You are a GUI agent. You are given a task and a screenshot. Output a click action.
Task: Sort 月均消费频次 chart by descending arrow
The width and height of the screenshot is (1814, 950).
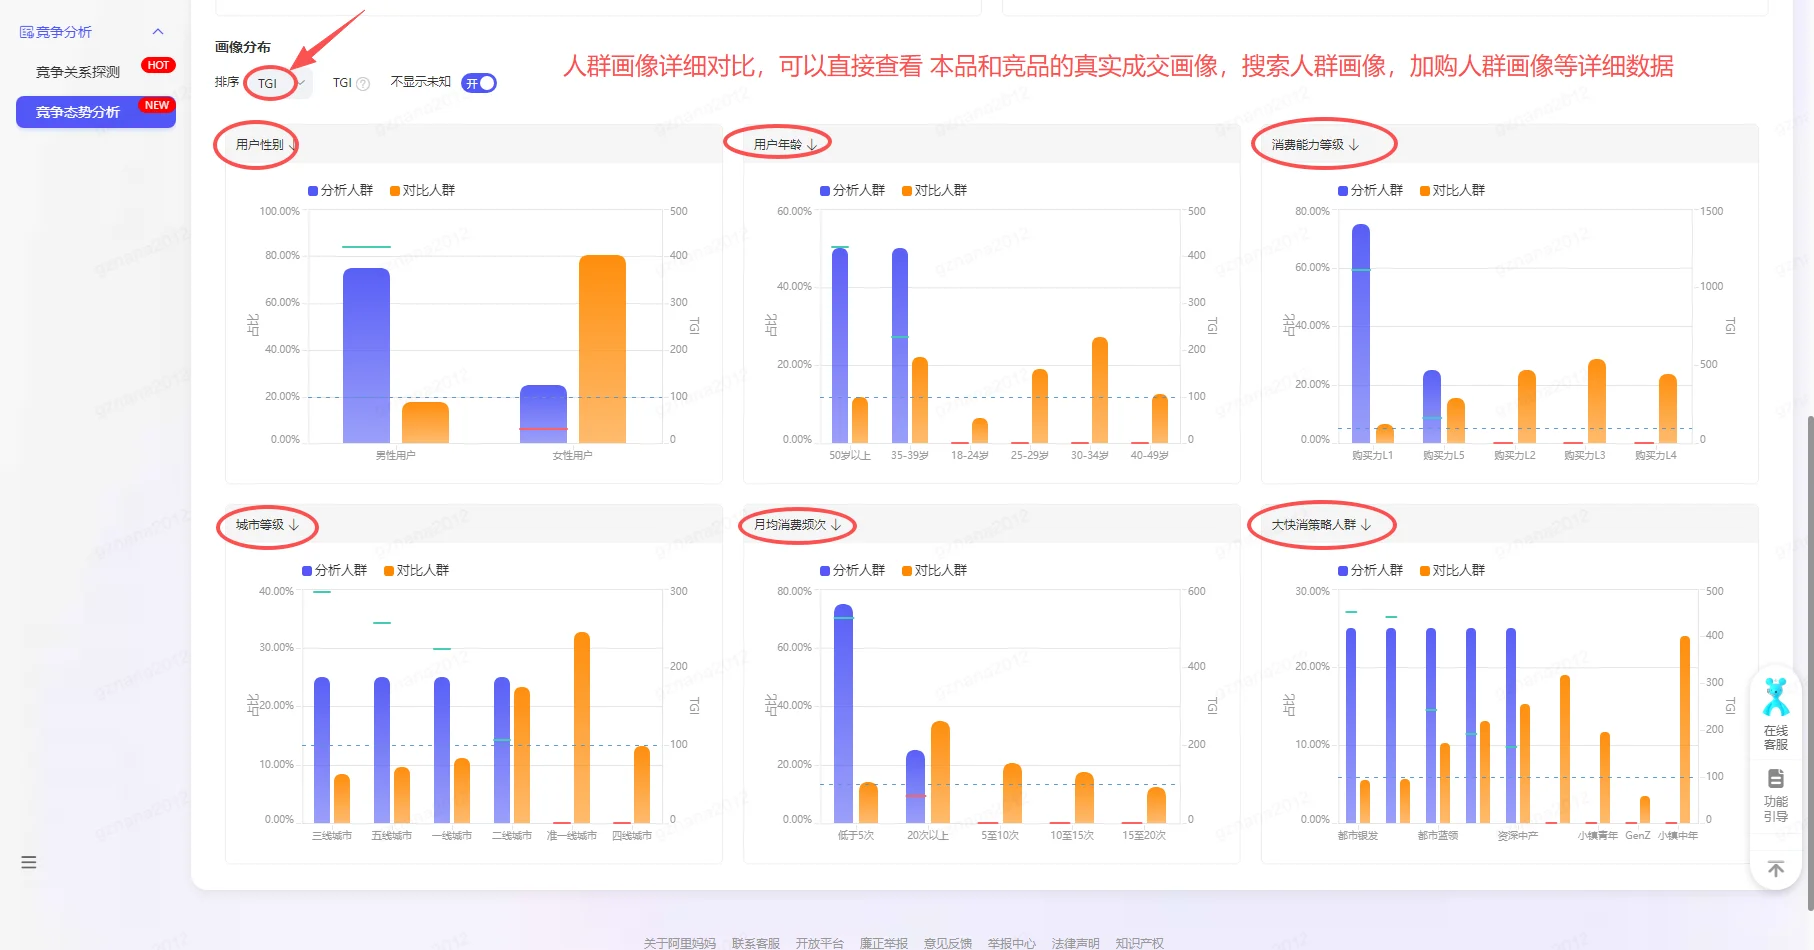tap(837, 524)
